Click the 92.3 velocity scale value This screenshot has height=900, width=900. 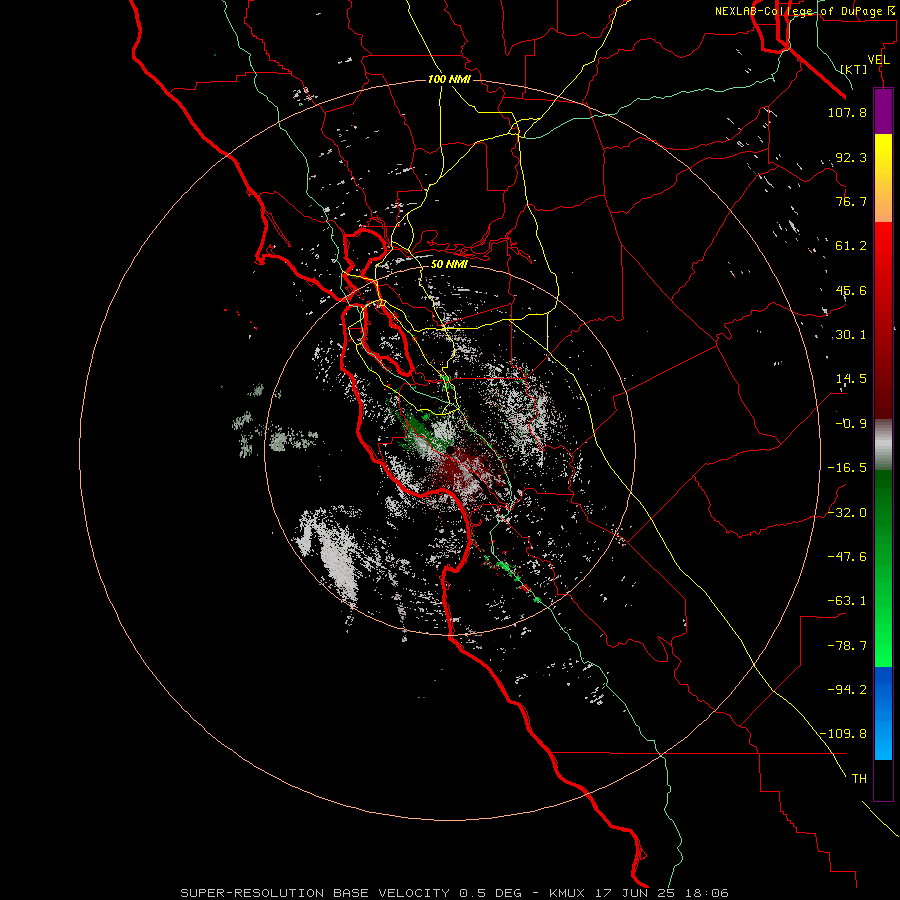pyautogui.click(x=851, y=157)
